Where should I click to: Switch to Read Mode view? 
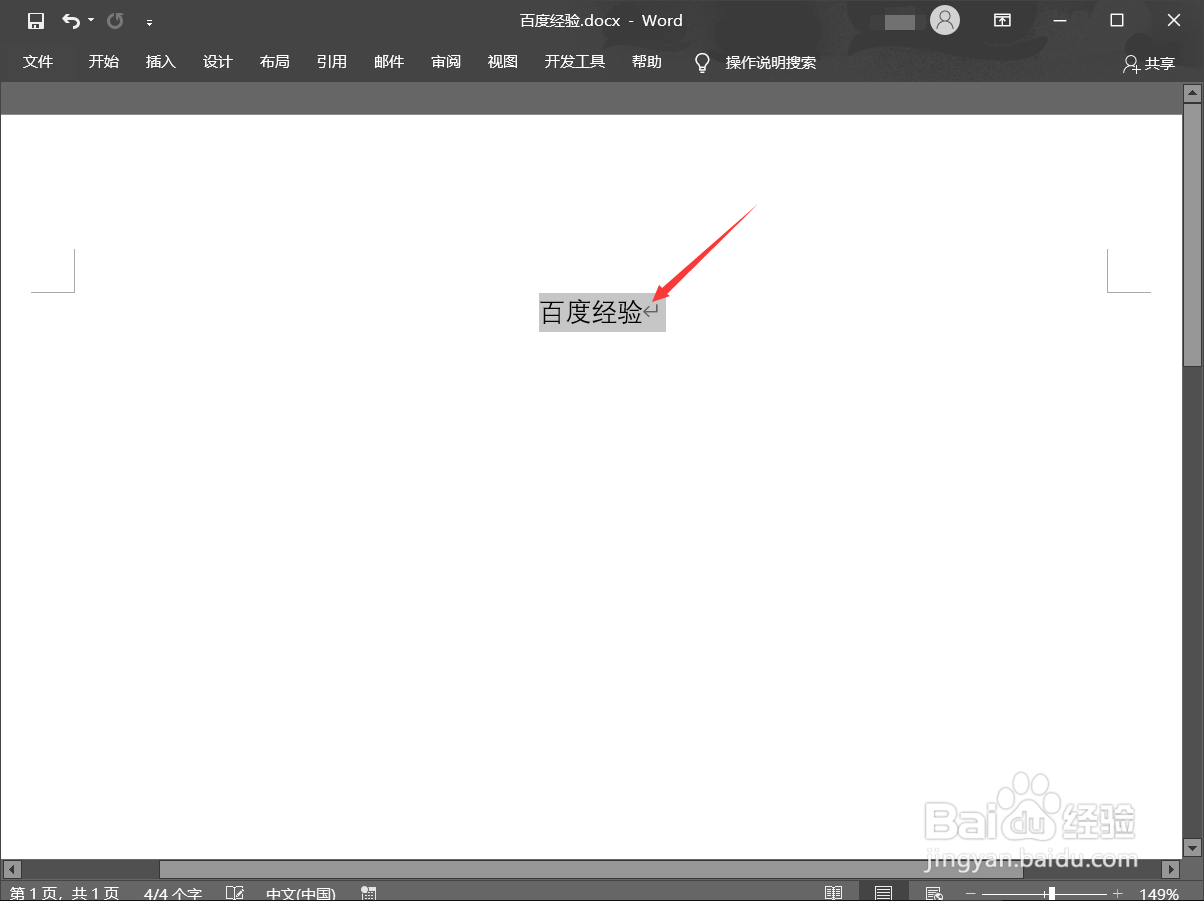(833, 892)
